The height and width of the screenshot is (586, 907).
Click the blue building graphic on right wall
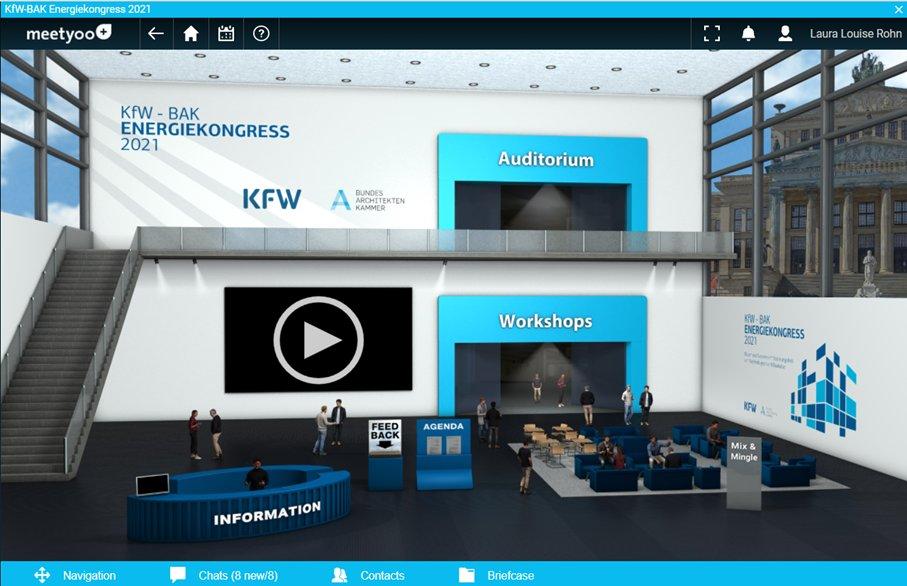click(824, 389)
